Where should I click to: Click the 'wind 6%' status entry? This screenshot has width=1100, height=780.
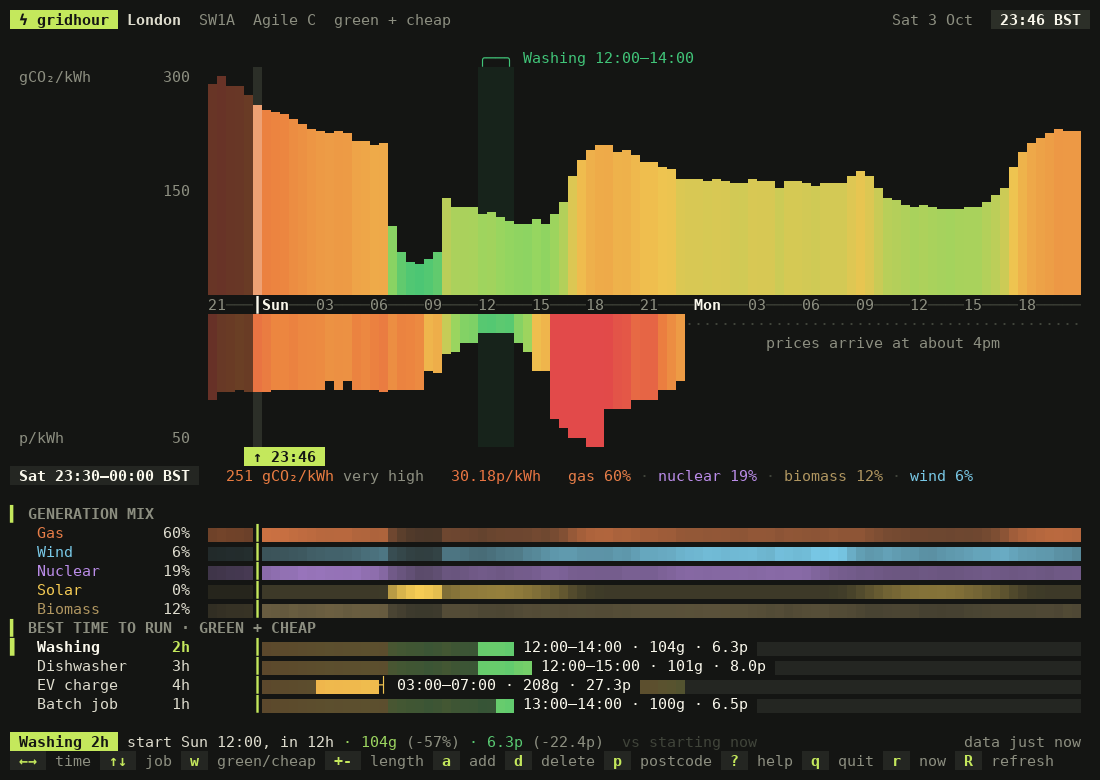941,476
